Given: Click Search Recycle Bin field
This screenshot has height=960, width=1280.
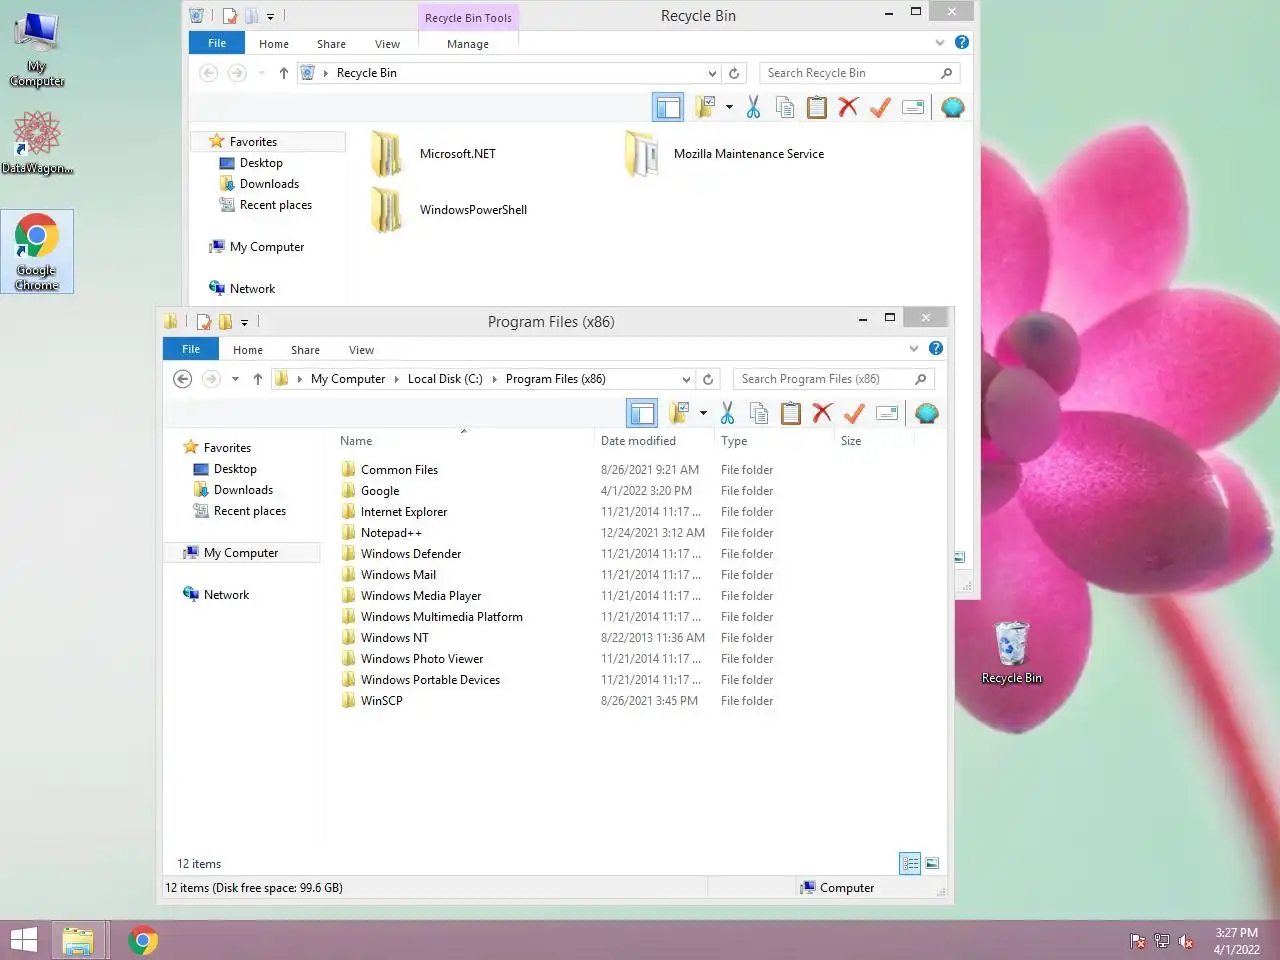Looking at the screenshot, I should [860, 73].
